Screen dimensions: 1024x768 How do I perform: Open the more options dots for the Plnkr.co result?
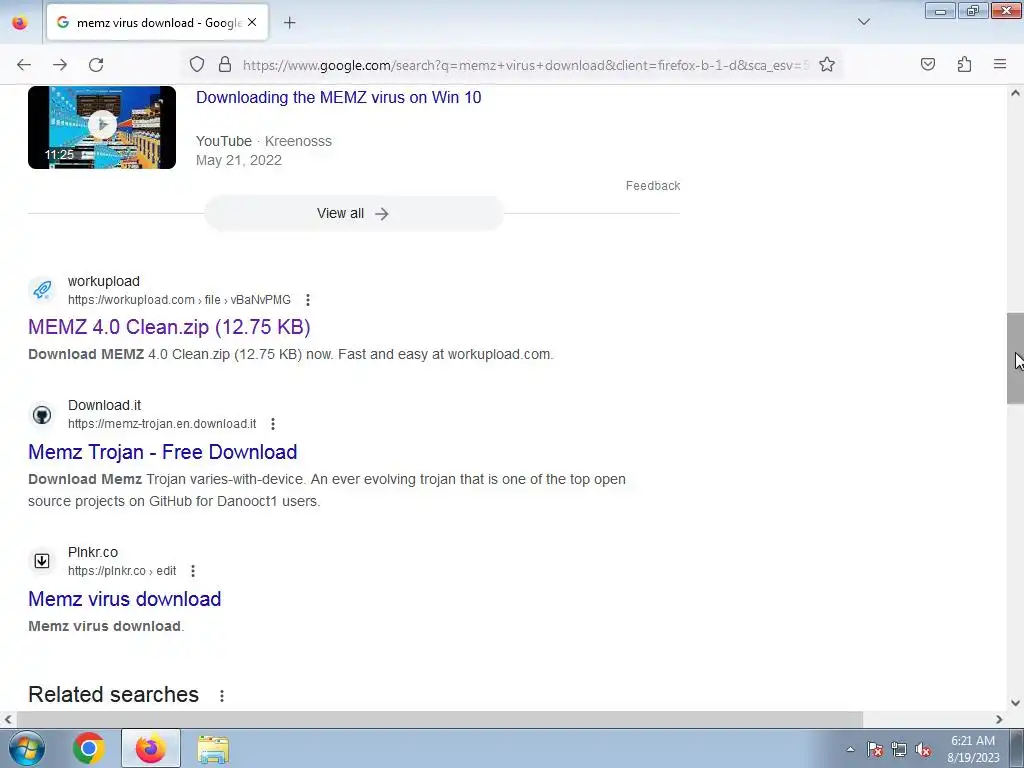[193, 571]
